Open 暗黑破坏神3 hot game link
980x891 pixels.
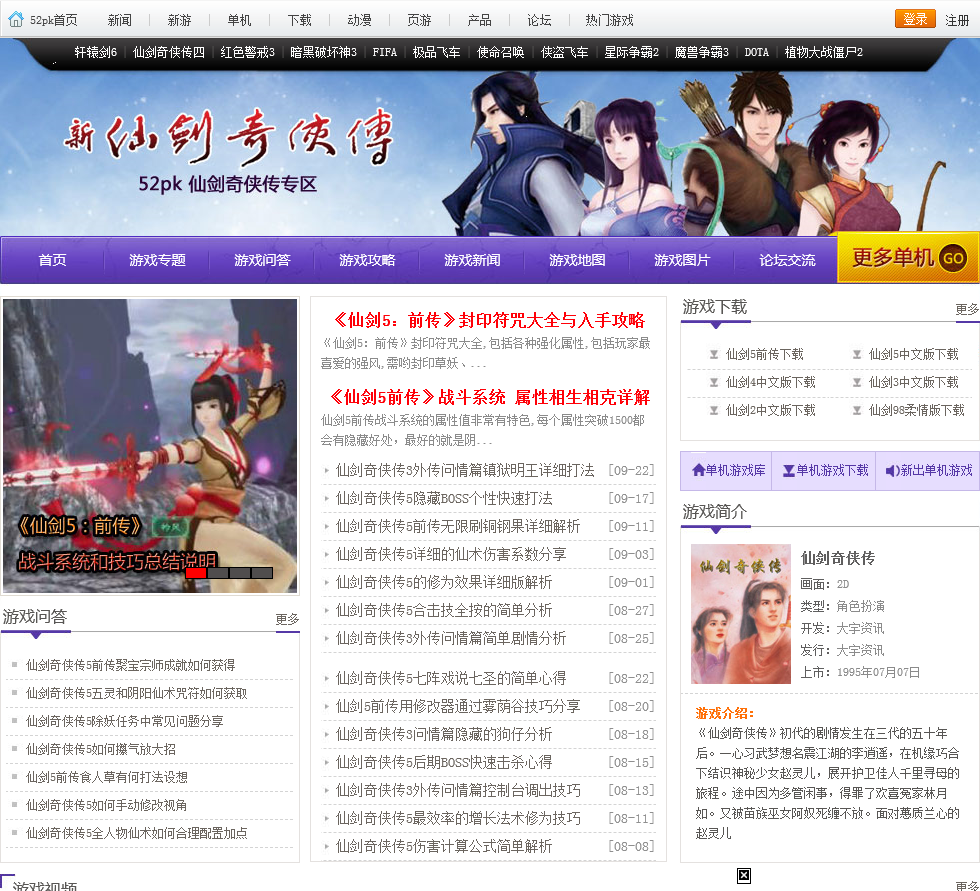coord(323,52)
